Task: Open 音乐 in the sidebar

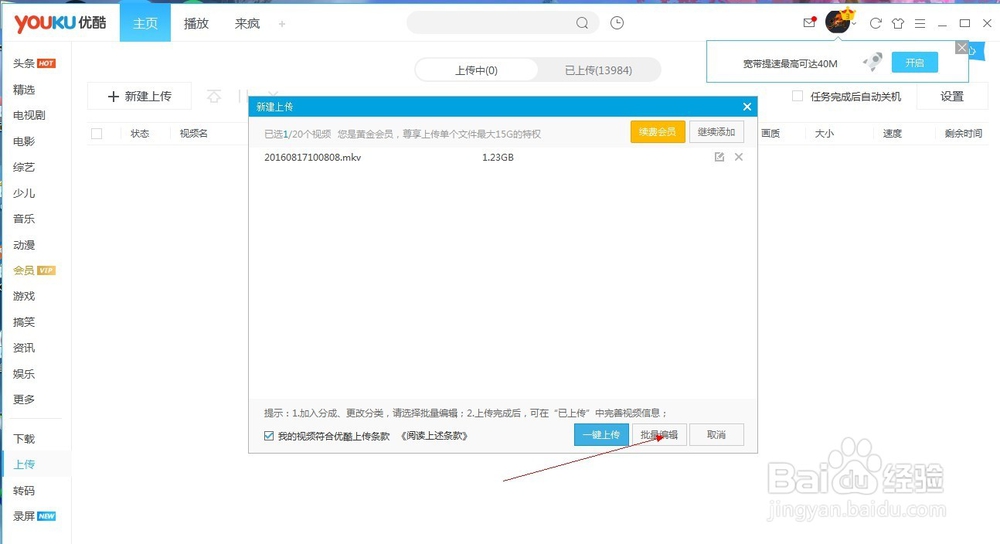Action: [24, 219]
